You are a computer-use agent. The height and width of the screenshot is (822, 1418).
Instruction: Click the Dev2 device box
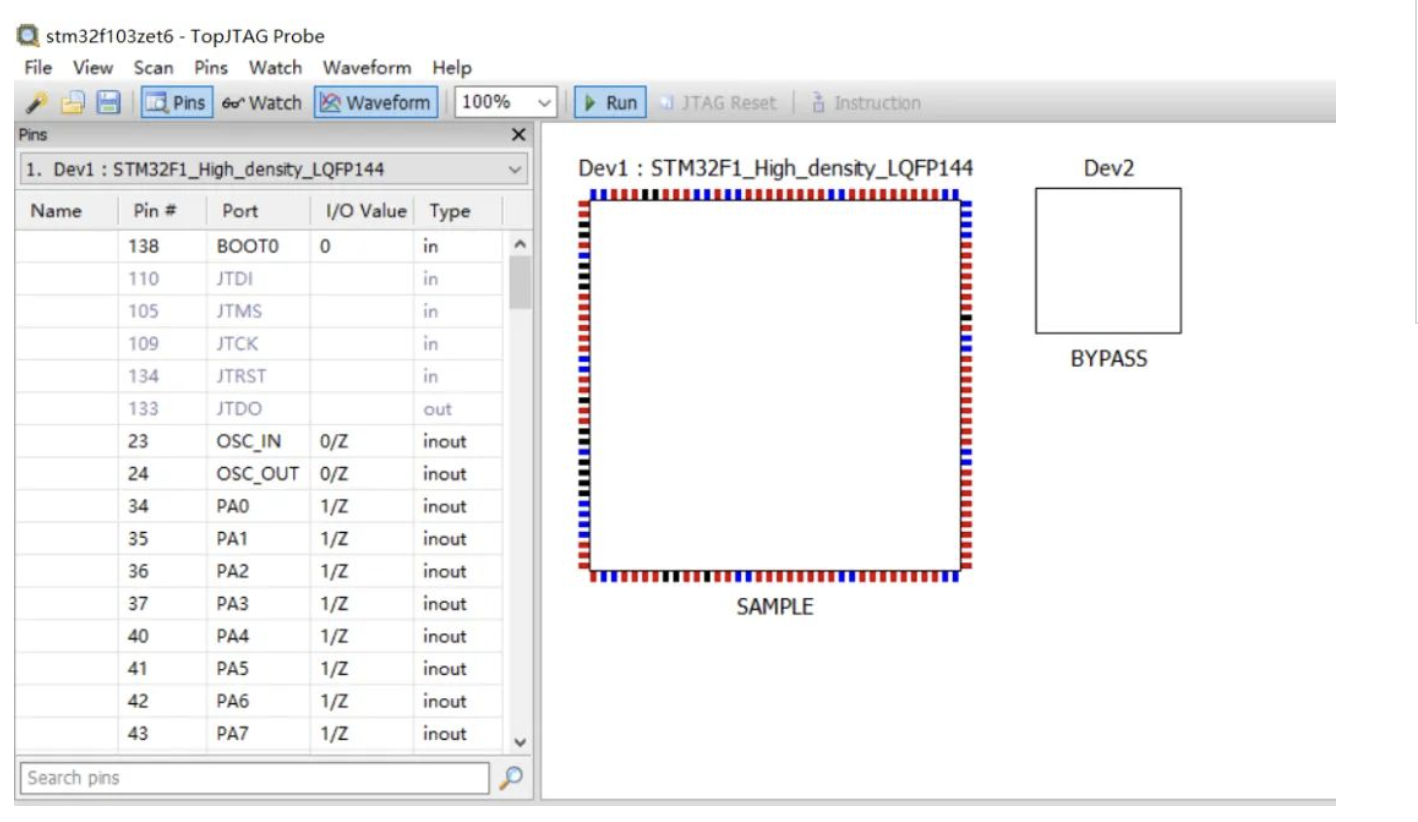point(1108,260)
